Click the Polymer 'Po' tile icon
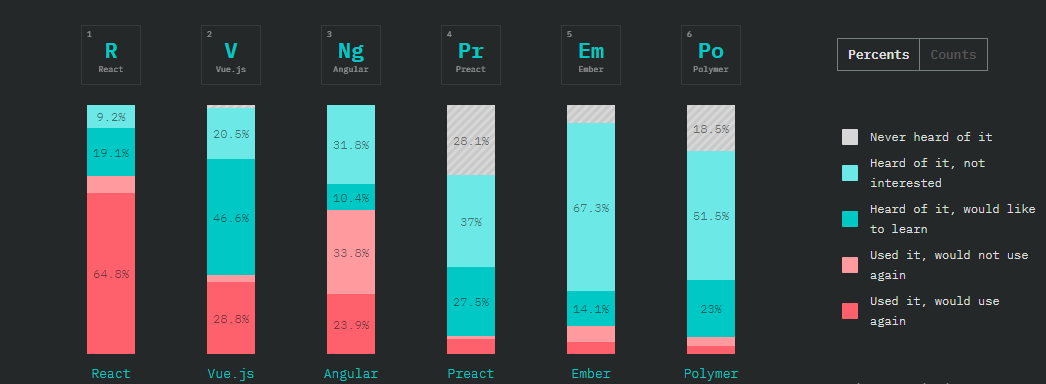This screenshot has height=384, width=1046. (711, 55)
